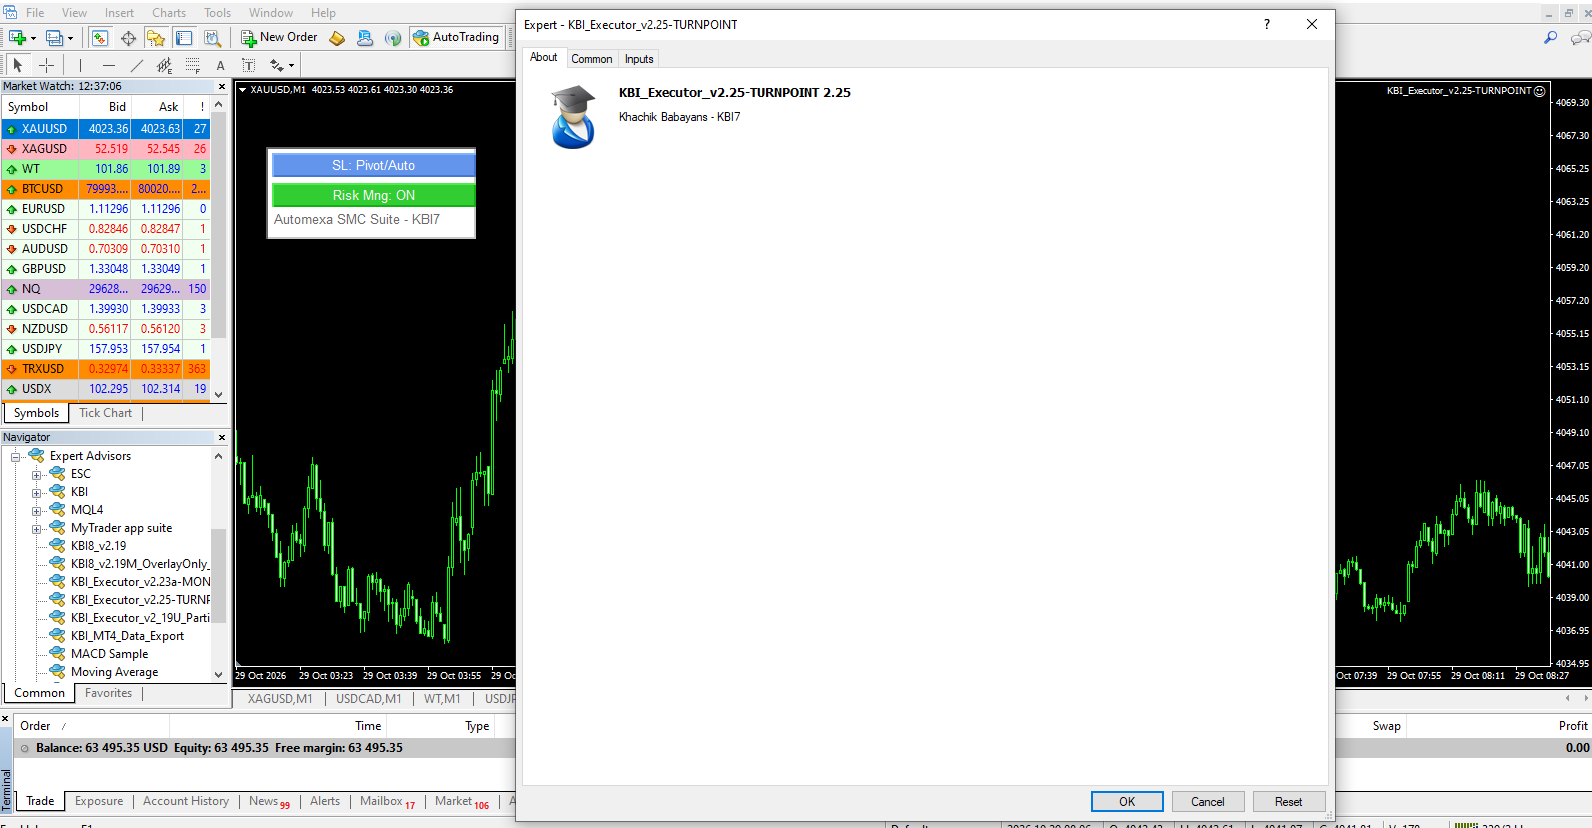Screen dimensions: 1592x828
Task: Confirm with the OK button
Action: [1127, 801]
